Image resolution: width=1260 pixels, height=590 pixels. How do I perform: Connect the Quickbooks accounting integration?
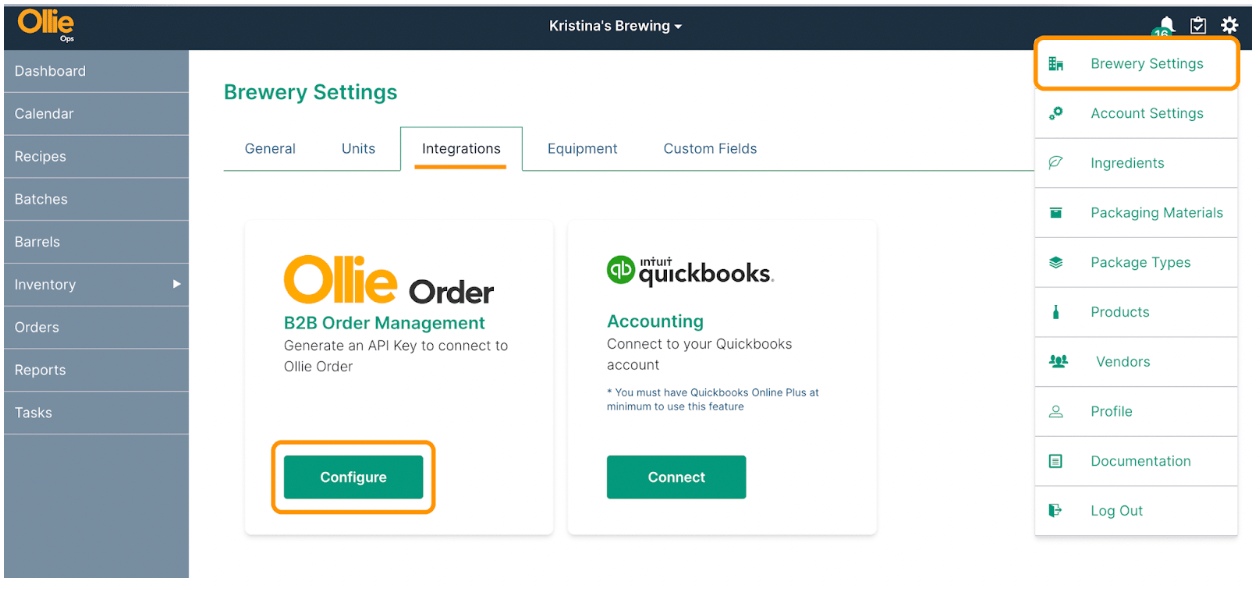click(676, 477)
